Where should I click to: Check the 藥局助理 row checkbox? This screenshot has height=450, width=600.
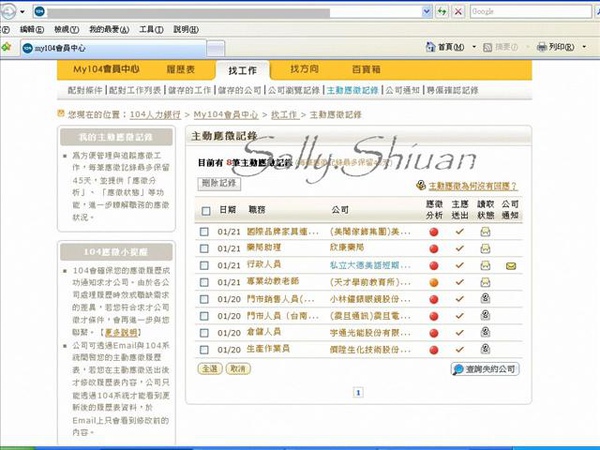coord(204,249)
